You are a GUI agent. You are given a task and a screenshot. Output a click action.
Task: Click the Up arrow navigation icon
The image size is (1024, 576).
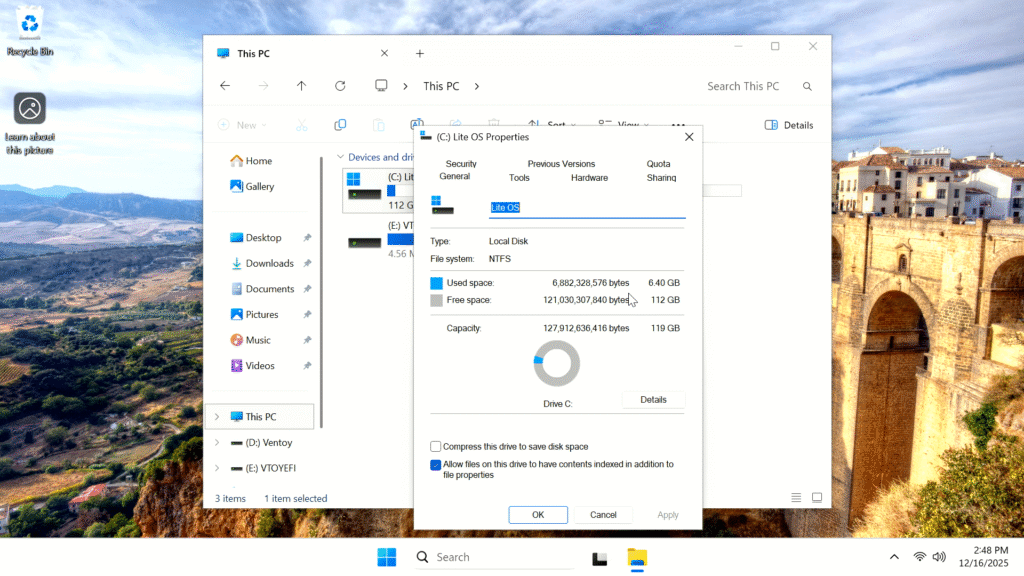[x=301, y=86]
